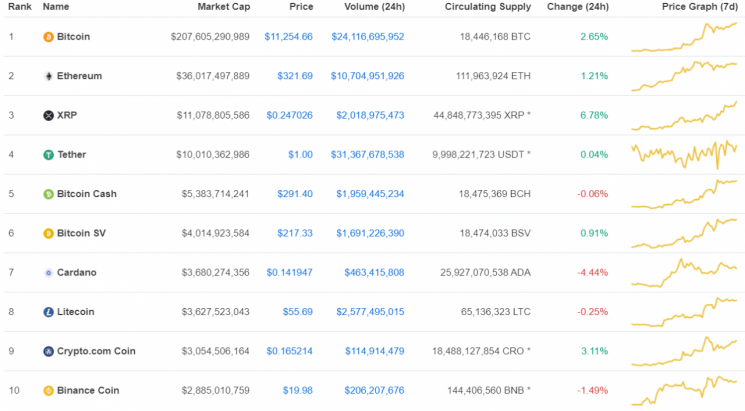745x411 pixels.
Task: Click Binance Coin volume $206,207,676
Action: 374,391
